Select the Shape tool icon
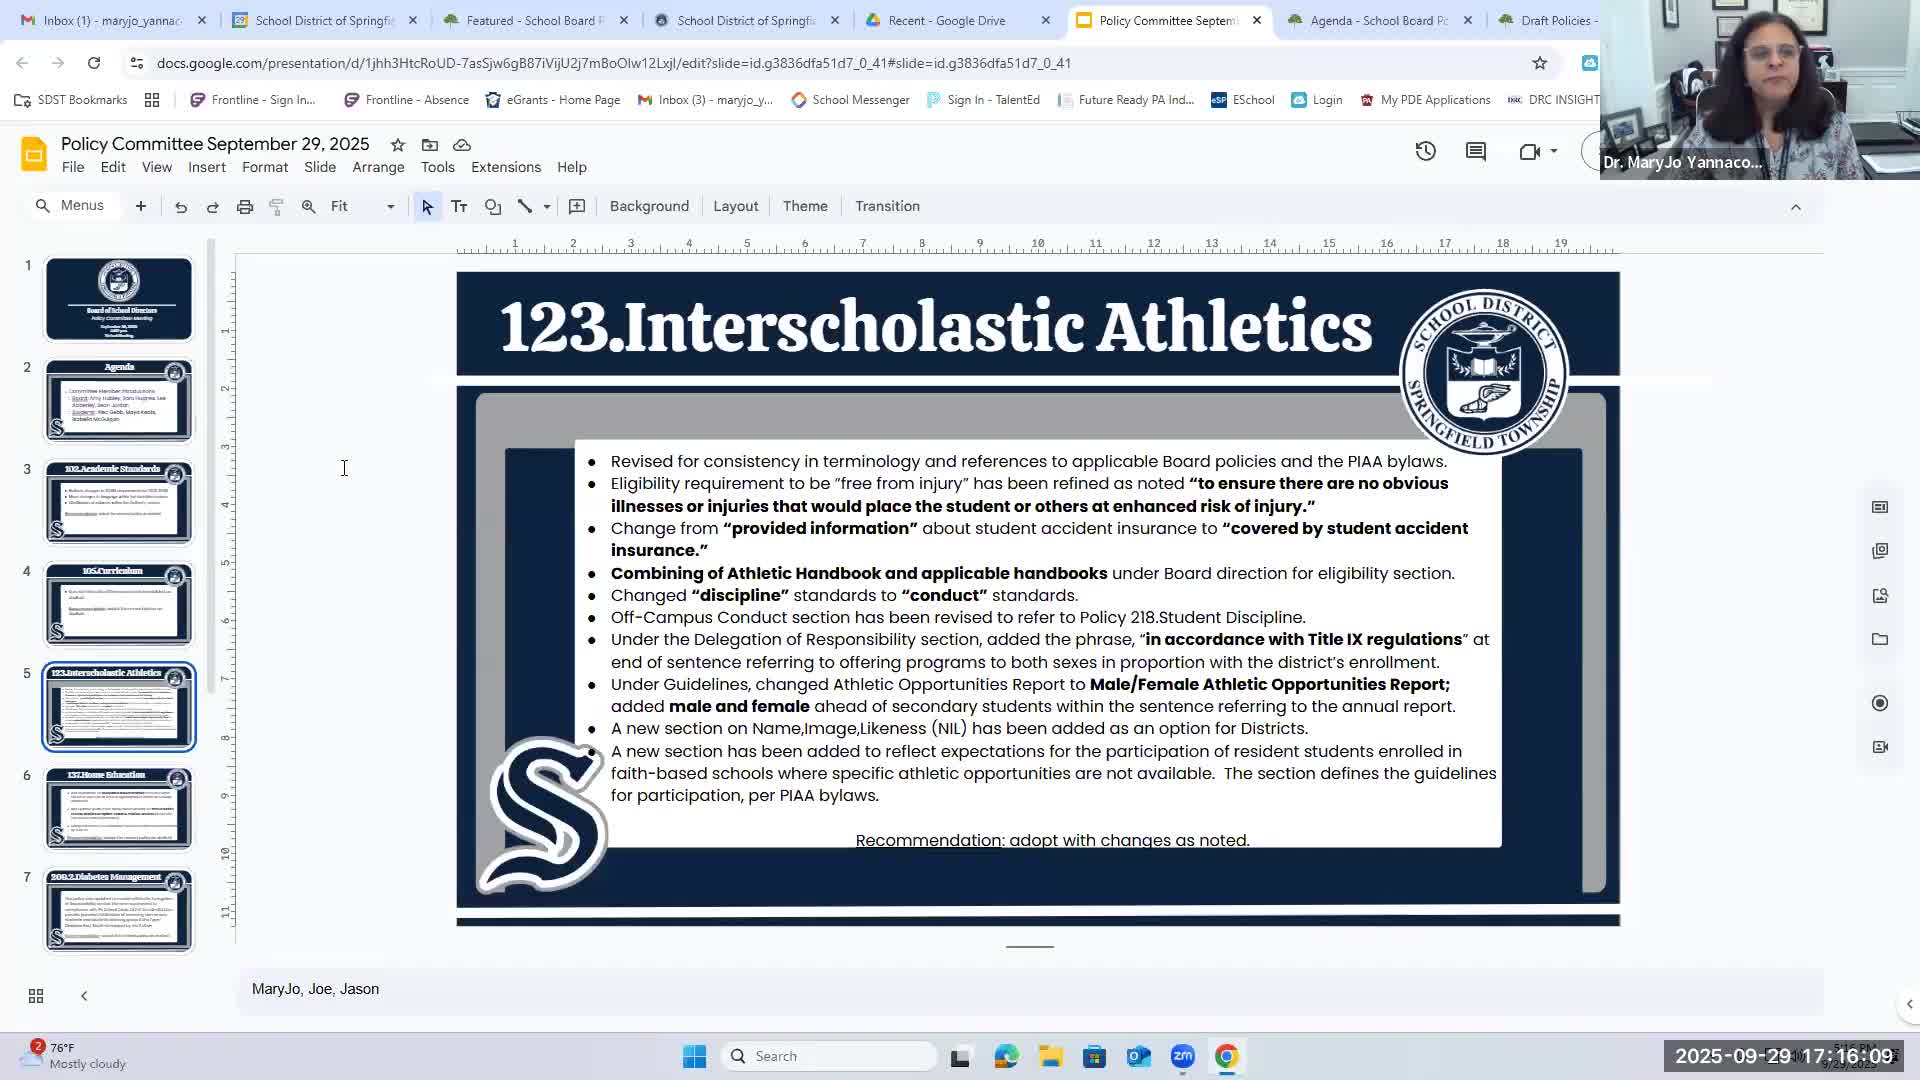Viewport: 1920px width, 1080px height. click(x=493, y=206)
